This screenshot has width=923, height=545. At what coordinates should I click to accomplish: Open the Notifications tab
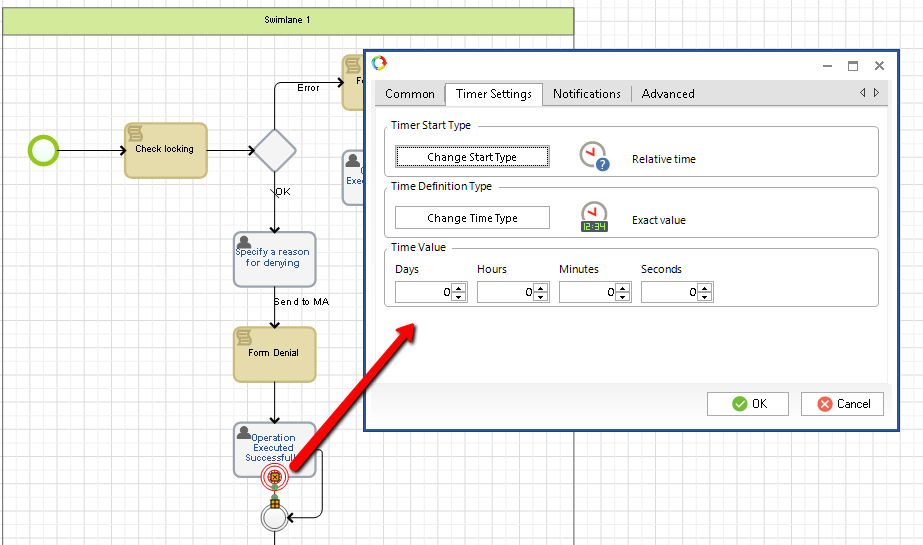(586, 94)
